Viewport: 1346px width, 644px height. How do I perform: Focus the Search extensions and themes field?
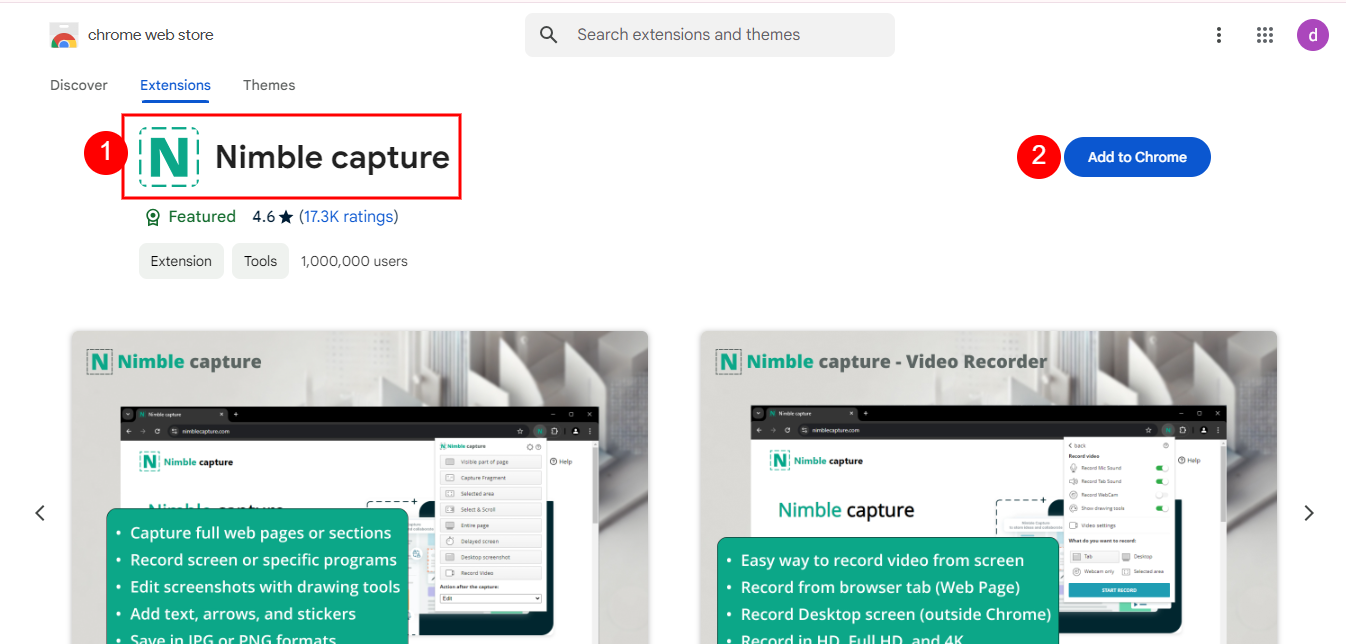(x=710, y=35)
